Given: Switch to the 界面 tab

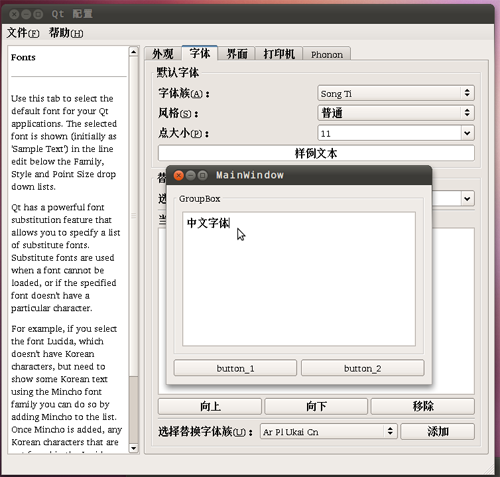Looking at the screenshot, I should point(237,54).
